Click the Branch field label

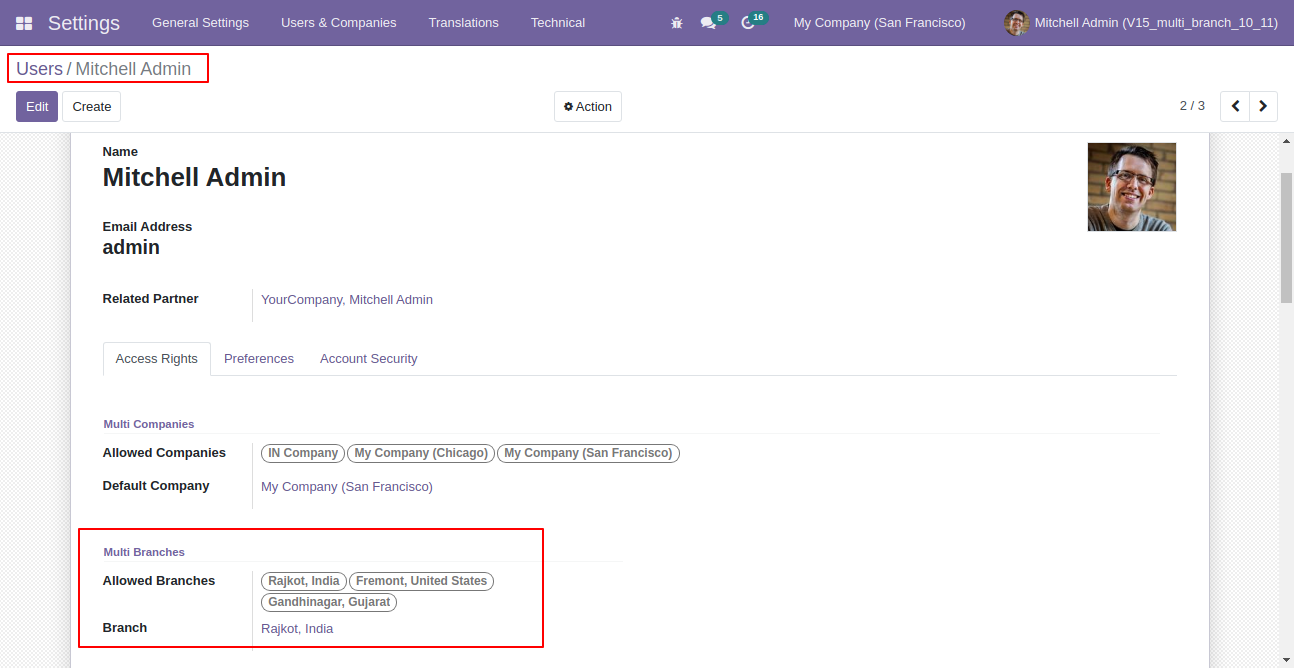[x=125, y=628]
